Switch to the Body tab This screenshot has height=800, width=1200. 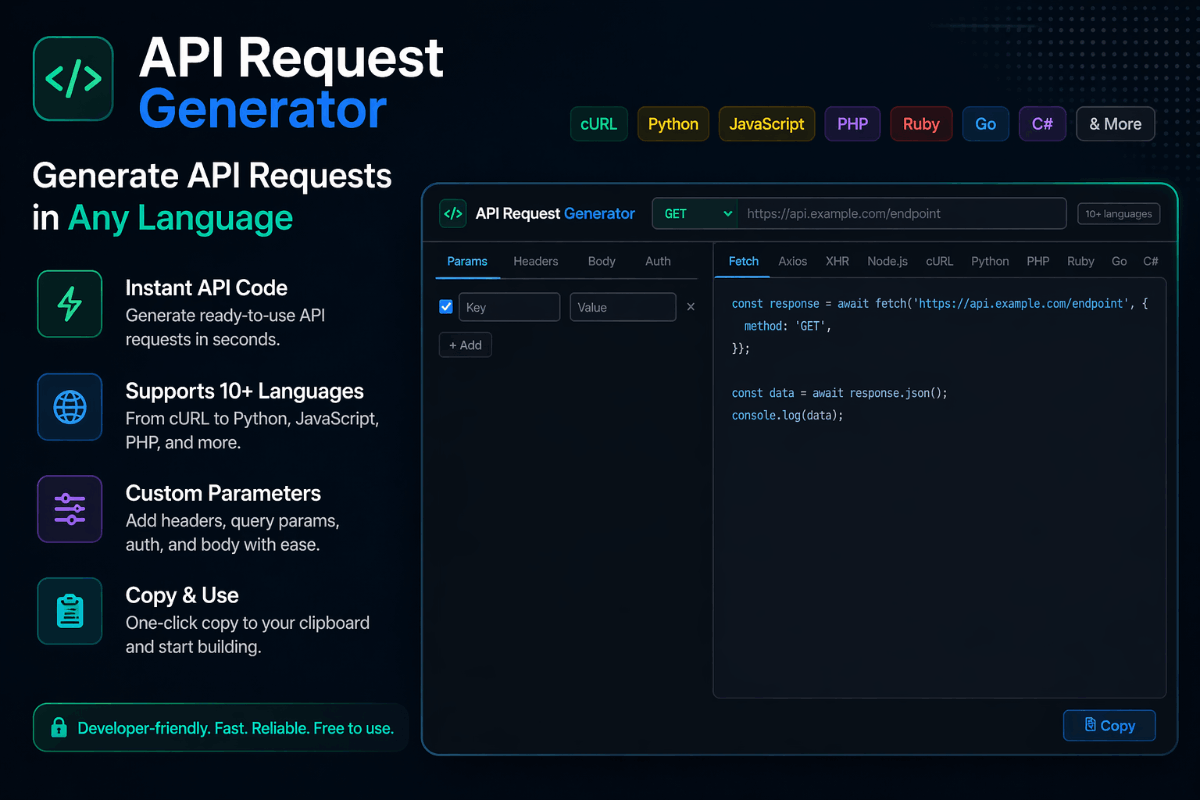pyautogui.click(x=602, y=261)
